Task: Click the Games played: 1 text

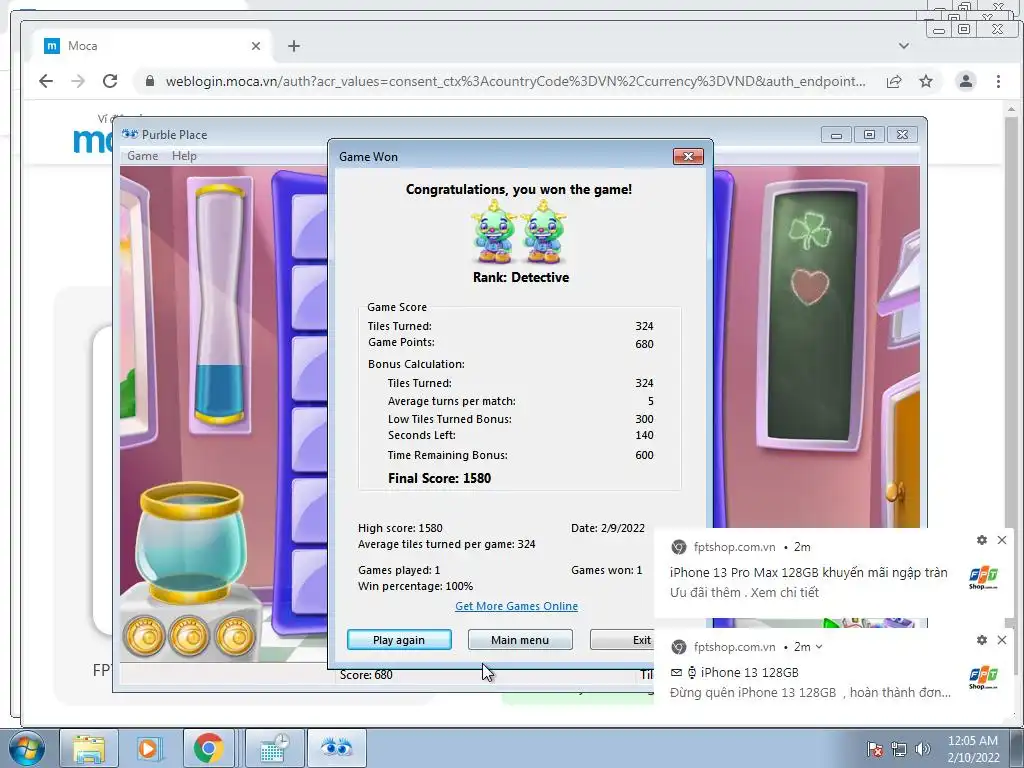Action: point(399,570)
